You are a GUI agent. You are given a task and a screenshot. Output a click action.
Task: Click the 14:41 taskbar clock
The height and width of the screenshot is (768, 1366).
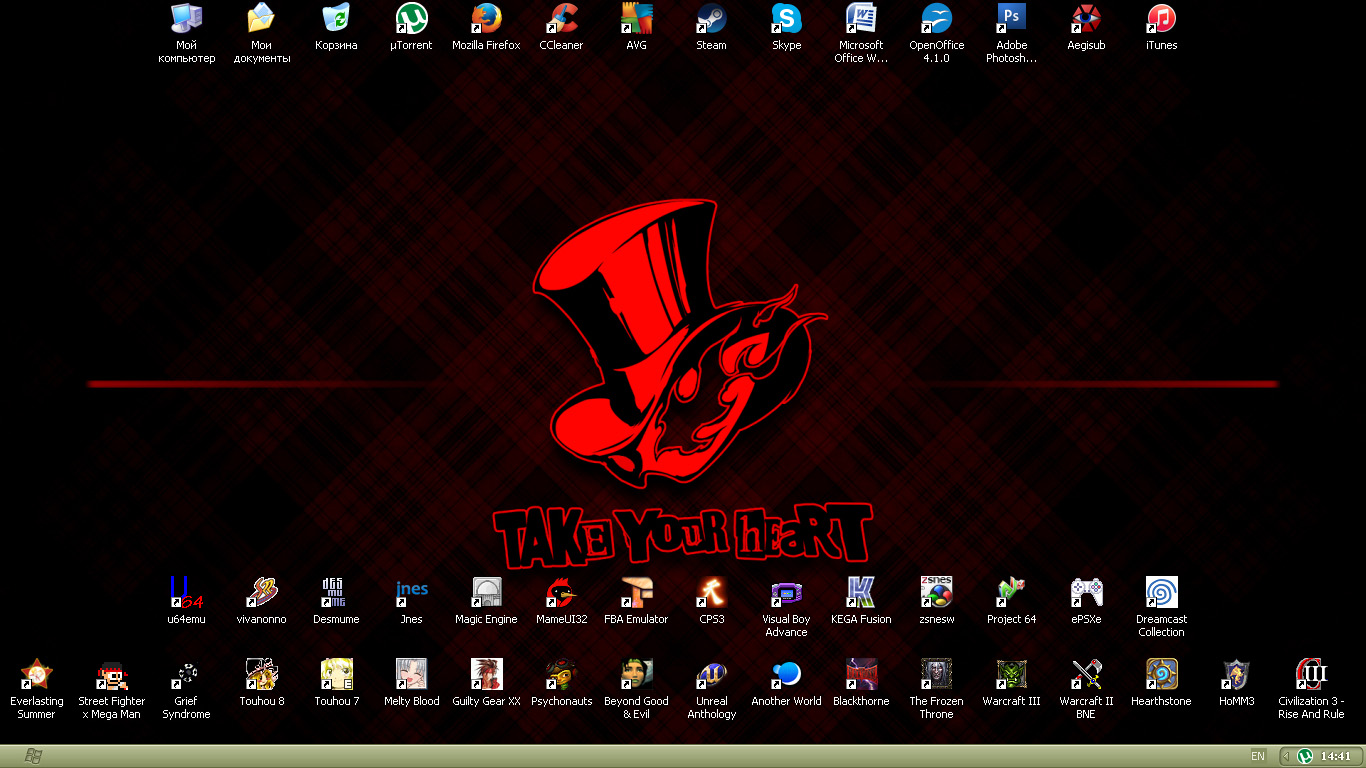[x=1336, y=756]
